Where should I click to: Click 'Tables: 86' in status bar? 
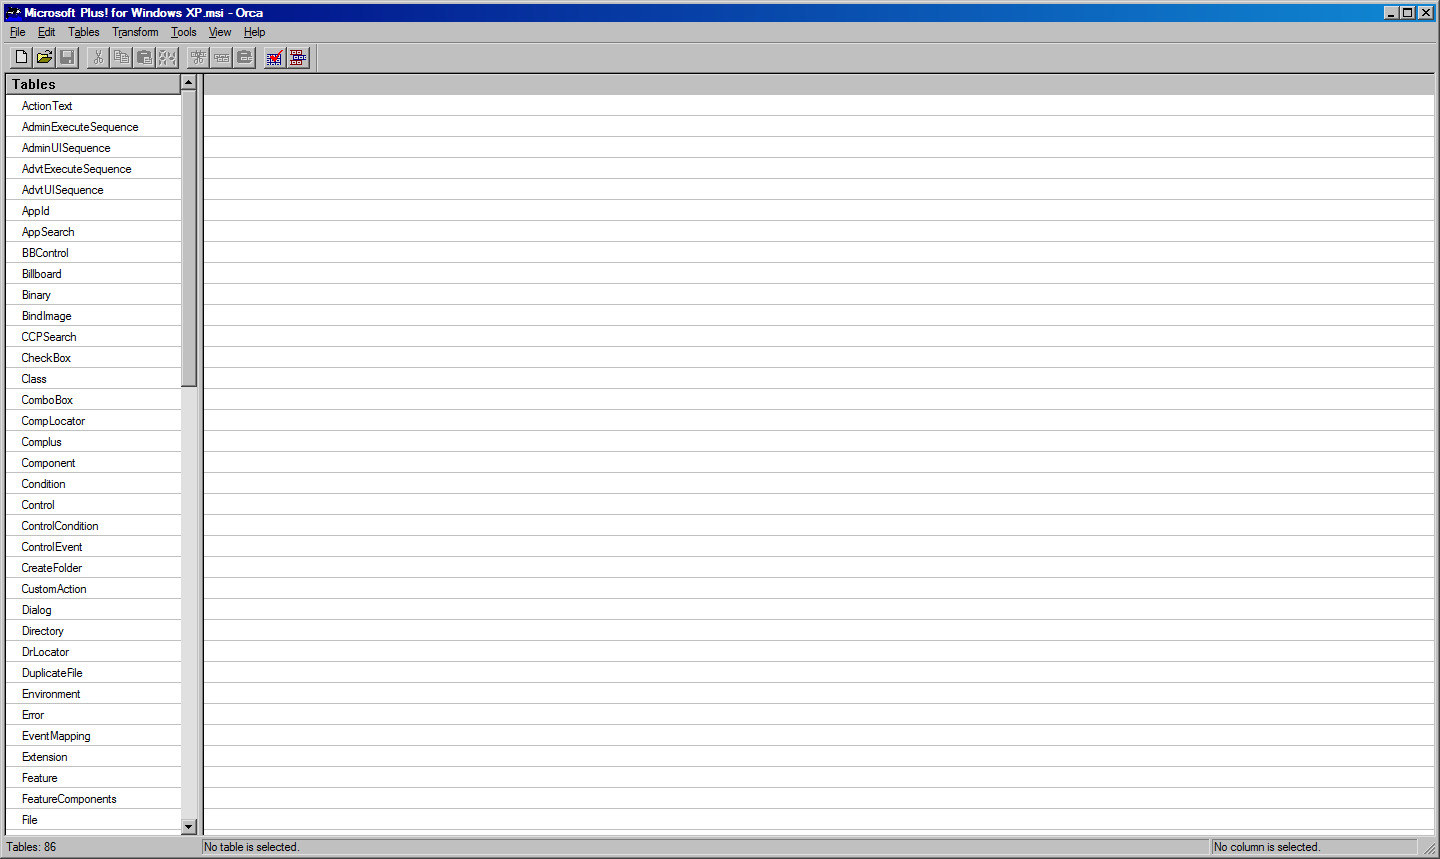[31, 847]
